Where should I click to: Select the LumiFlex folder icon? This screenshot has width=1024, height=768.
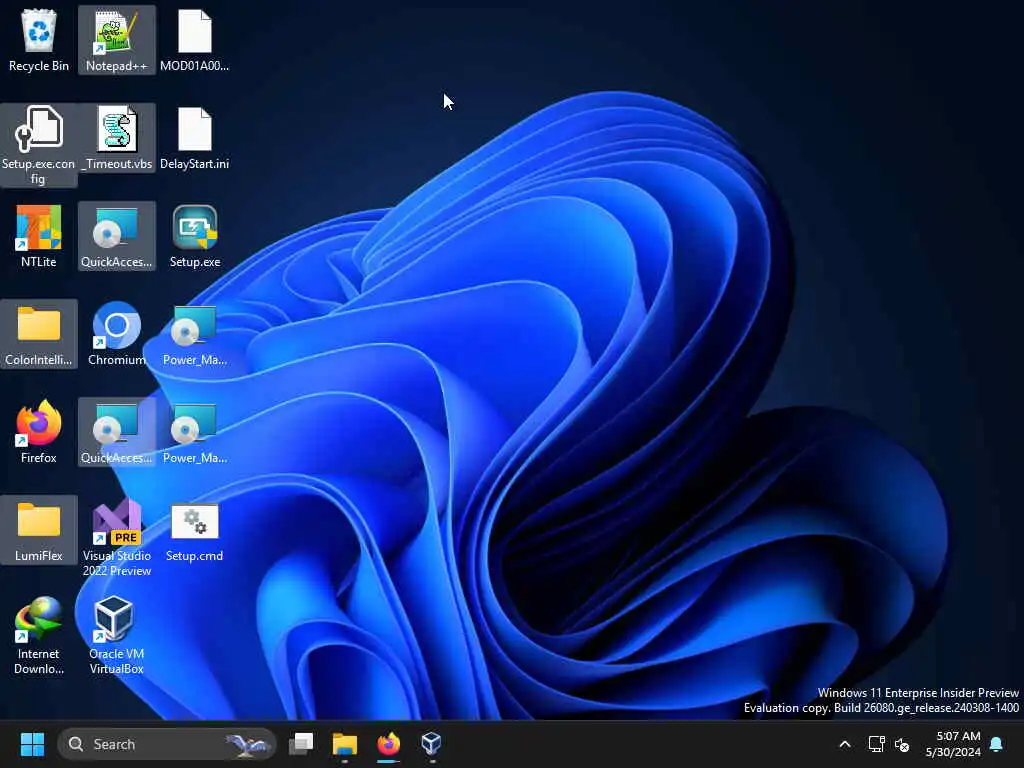coord(39,530)
